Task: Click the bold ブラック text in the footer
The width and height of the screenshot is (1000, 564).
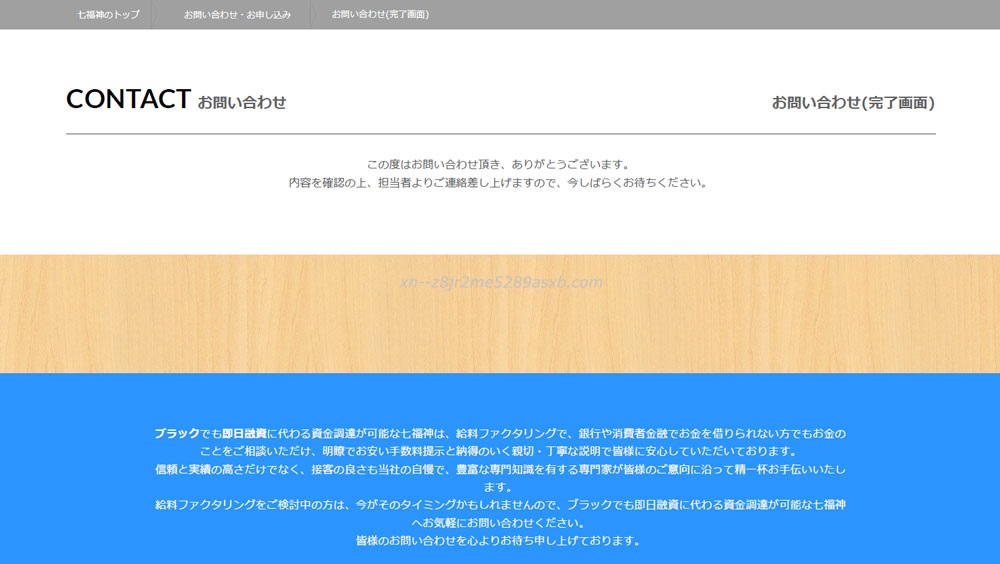Action: [177, 433]
